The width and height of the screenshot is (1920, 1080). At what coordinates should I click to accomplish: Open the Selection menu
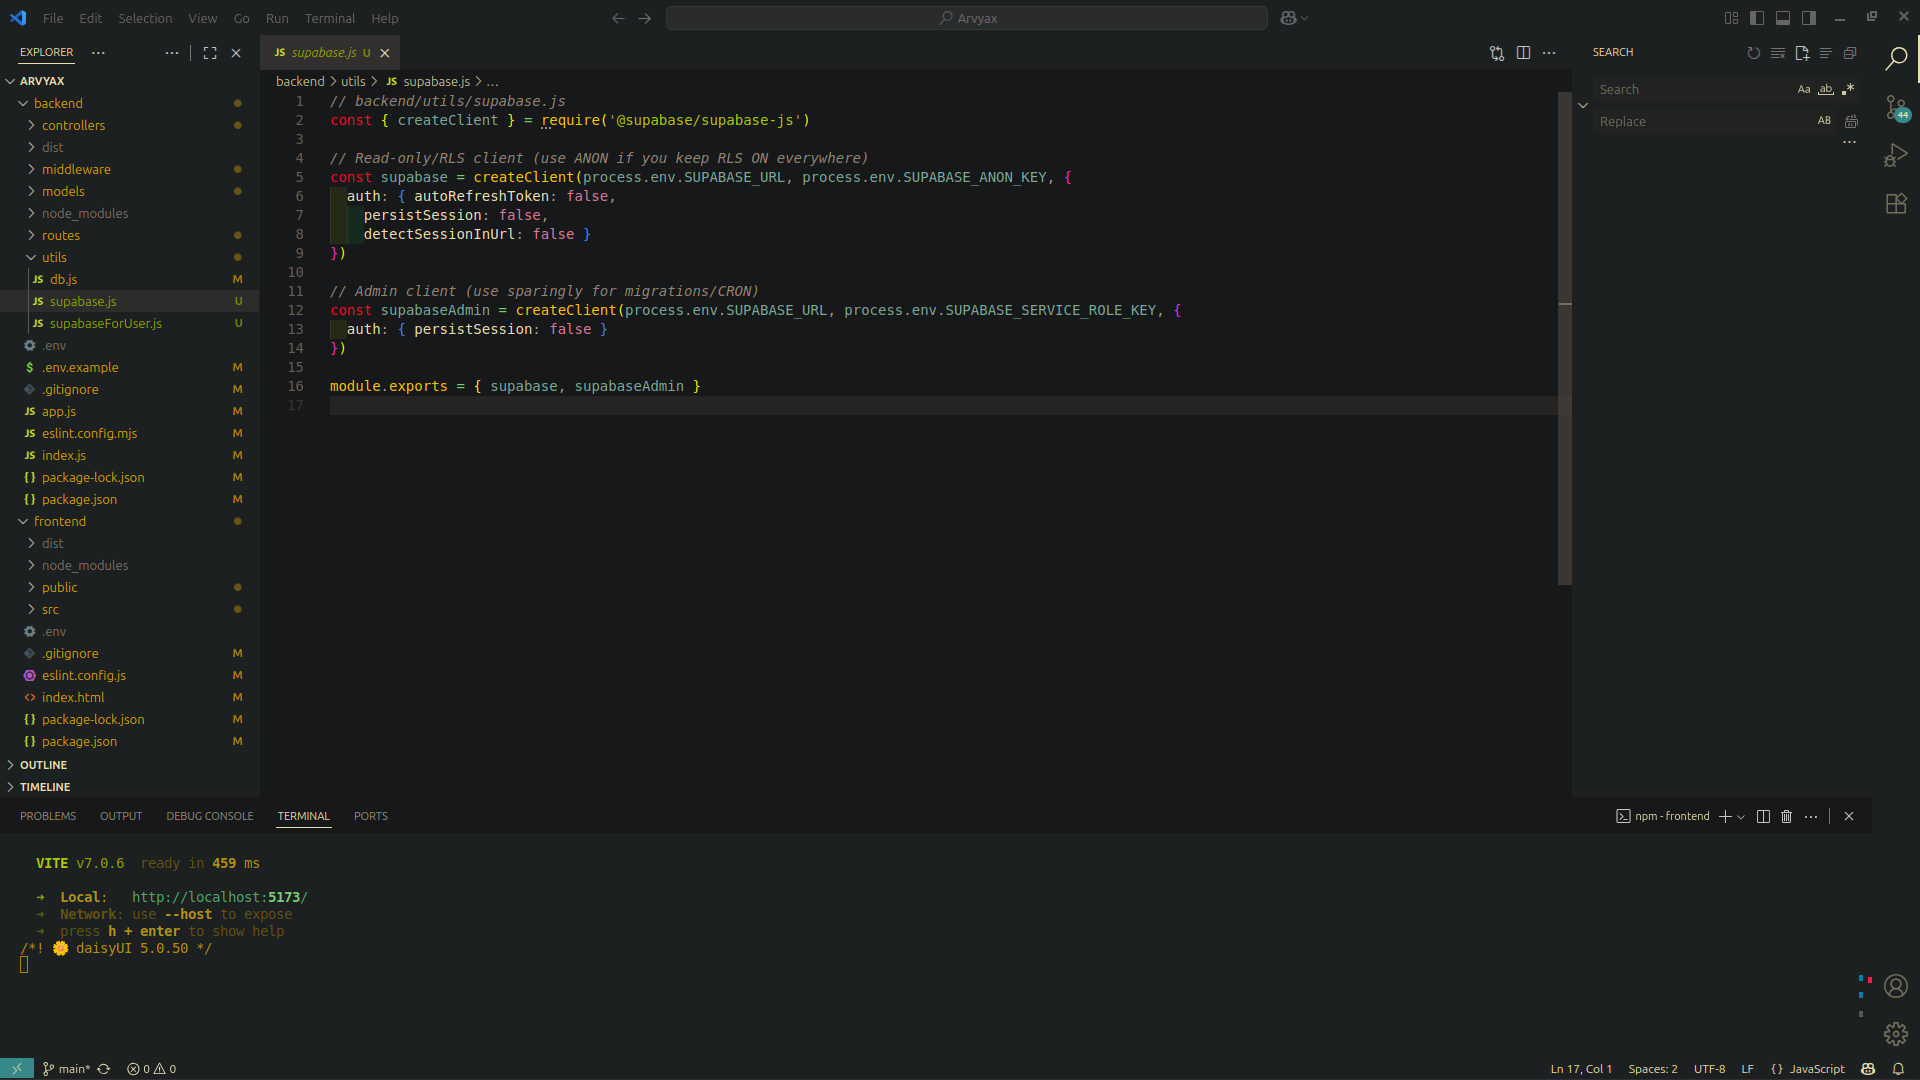[x=145, y=18]
